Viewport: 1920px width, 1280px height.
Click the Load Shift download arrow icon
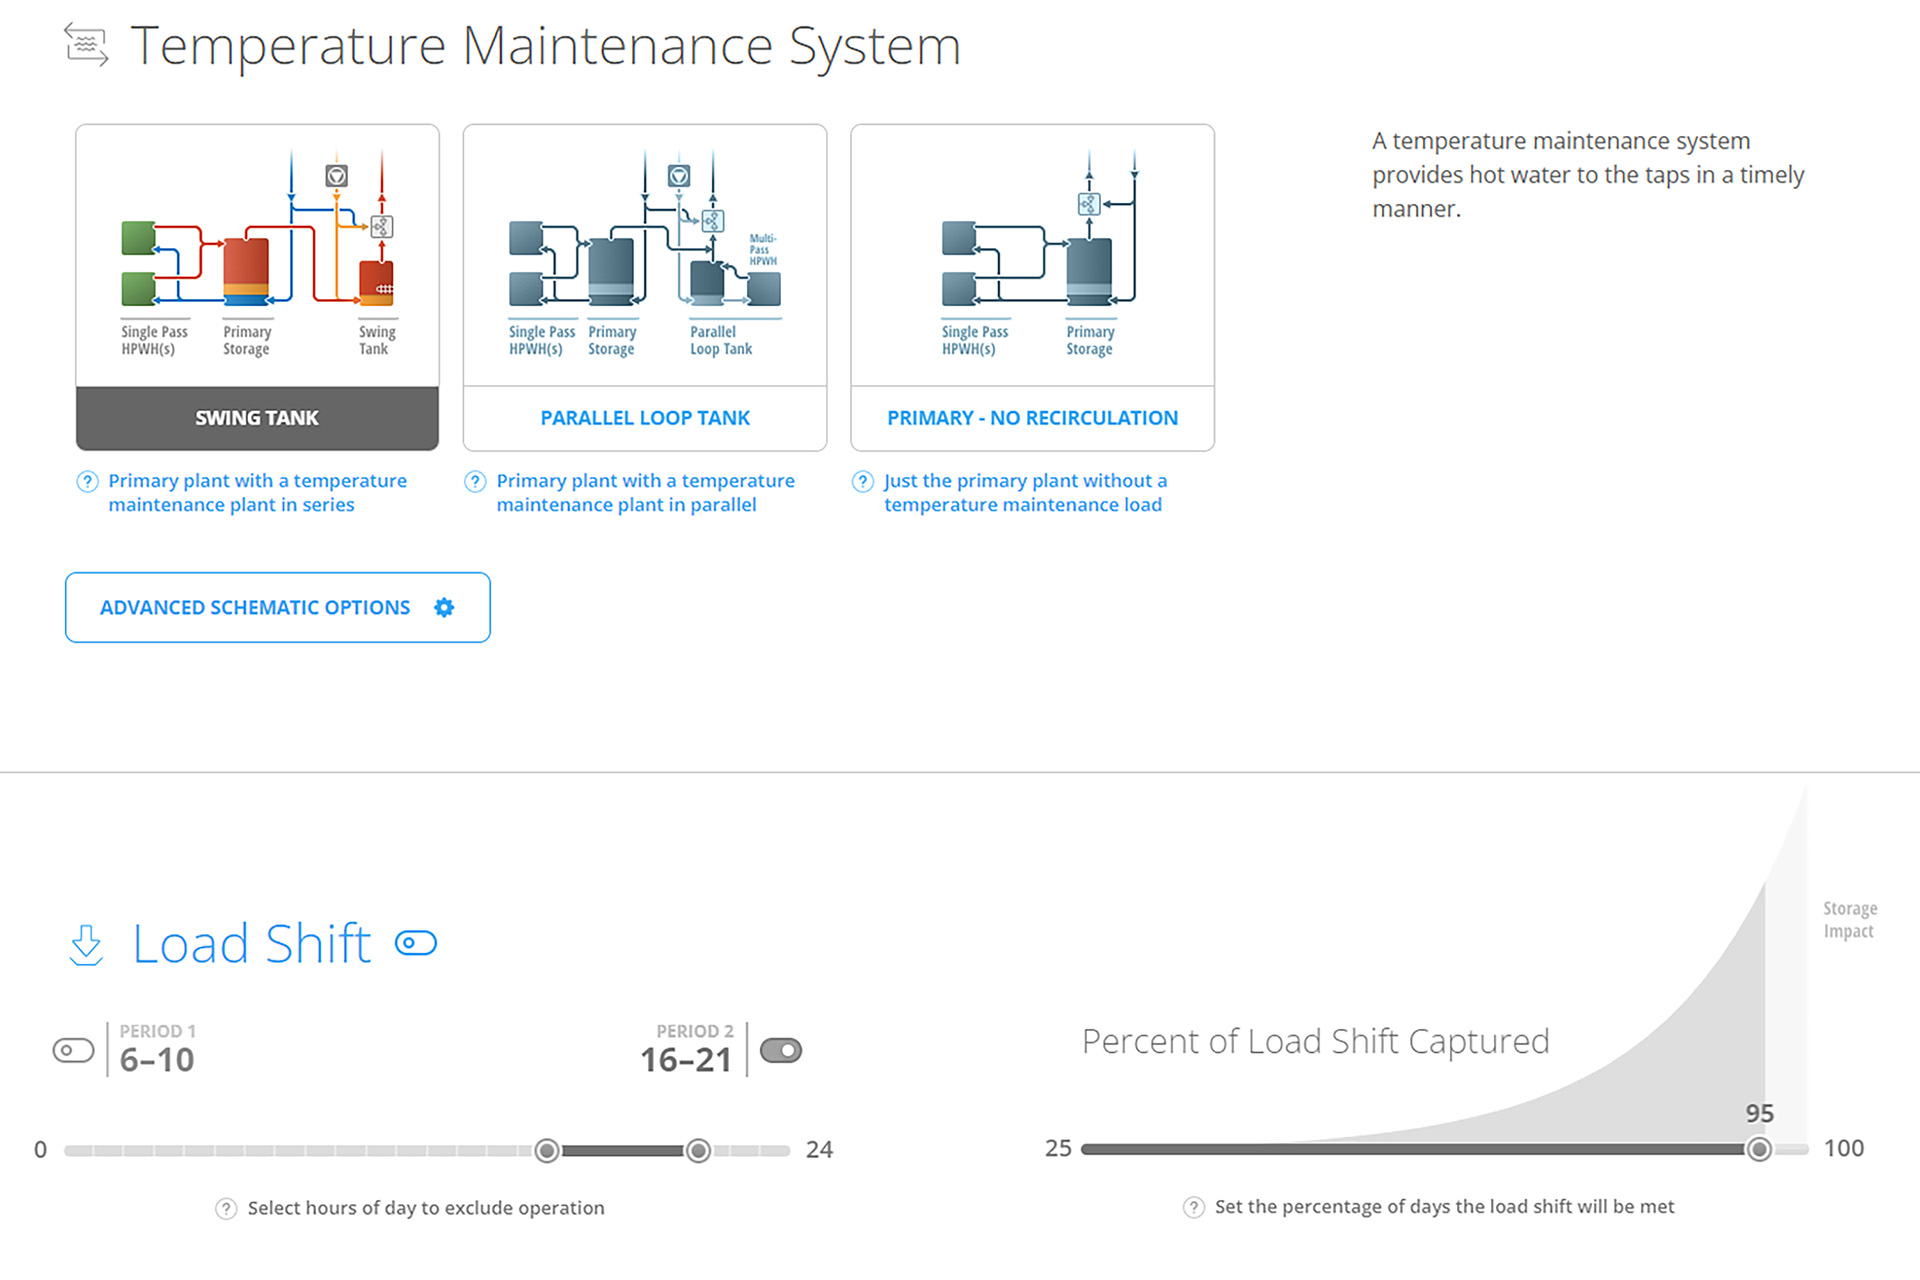[86, 944]
